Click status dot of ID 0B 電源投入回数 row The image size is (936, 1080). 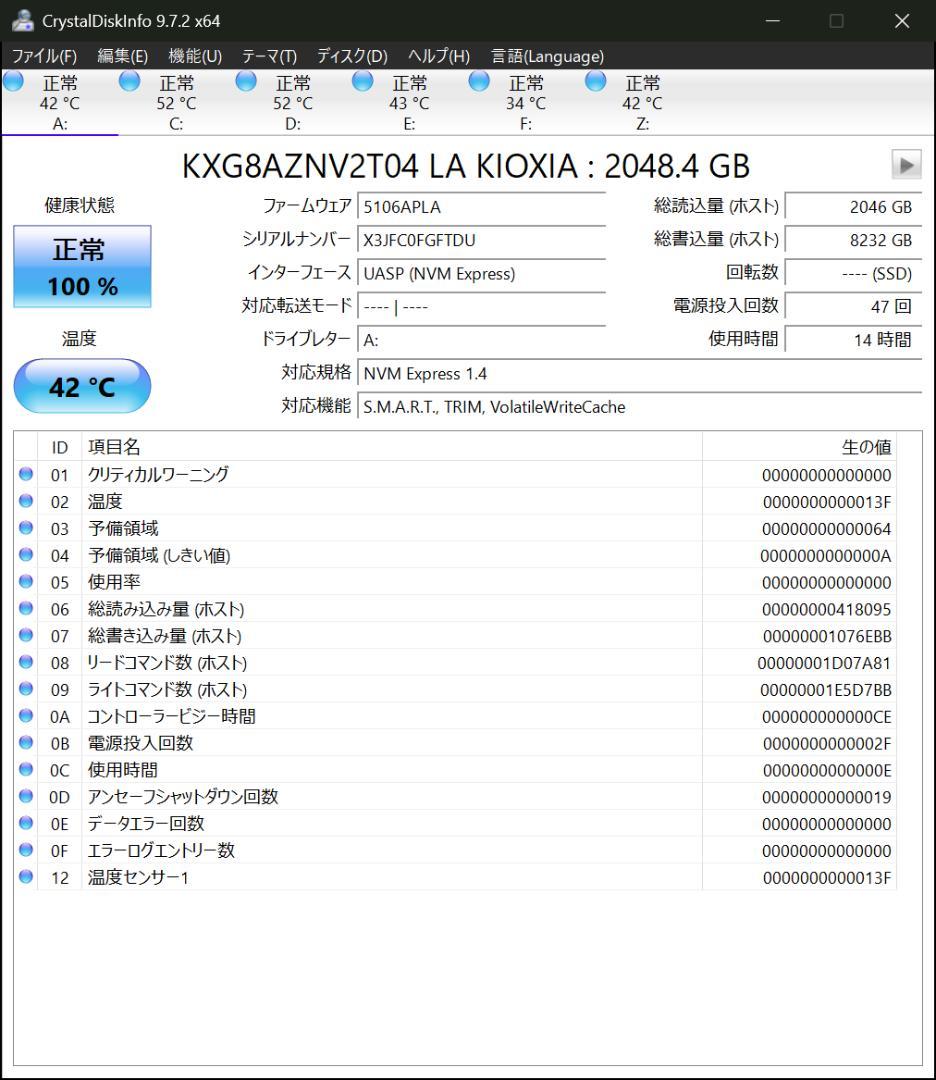tap(26, 742)
